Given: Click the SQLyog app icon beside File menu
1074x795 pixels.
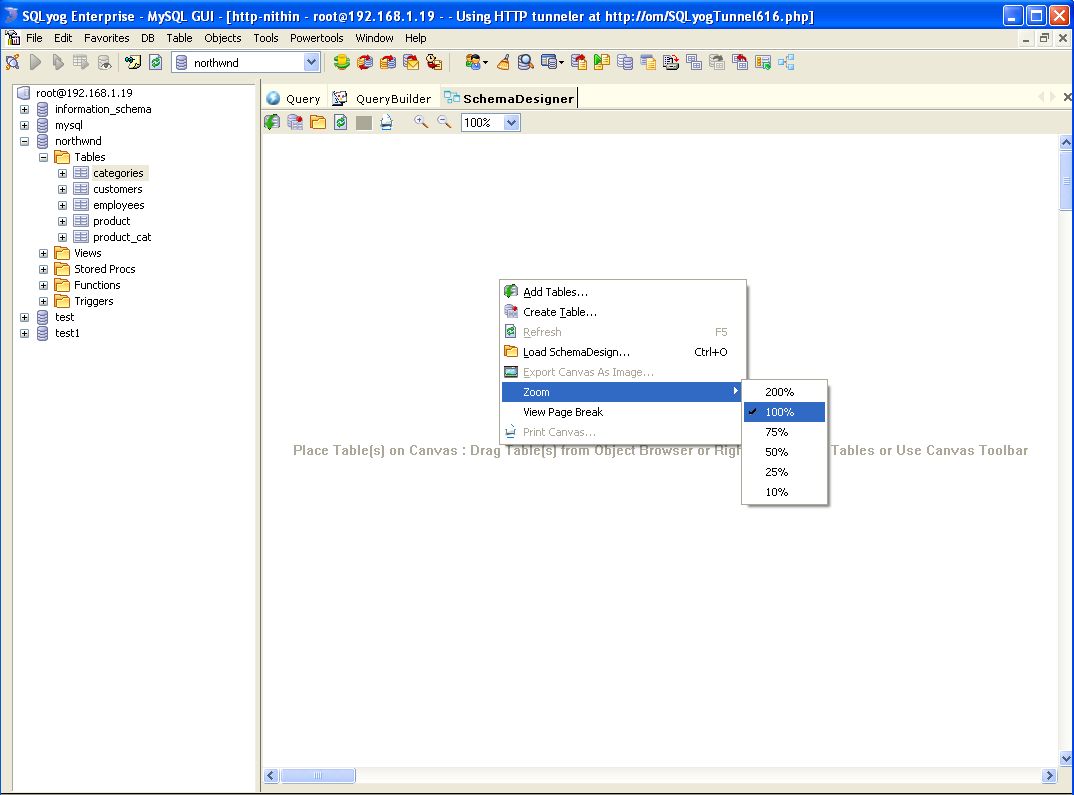Looking at the screenshot, I should pyautogui.click(x=12, y=38).
